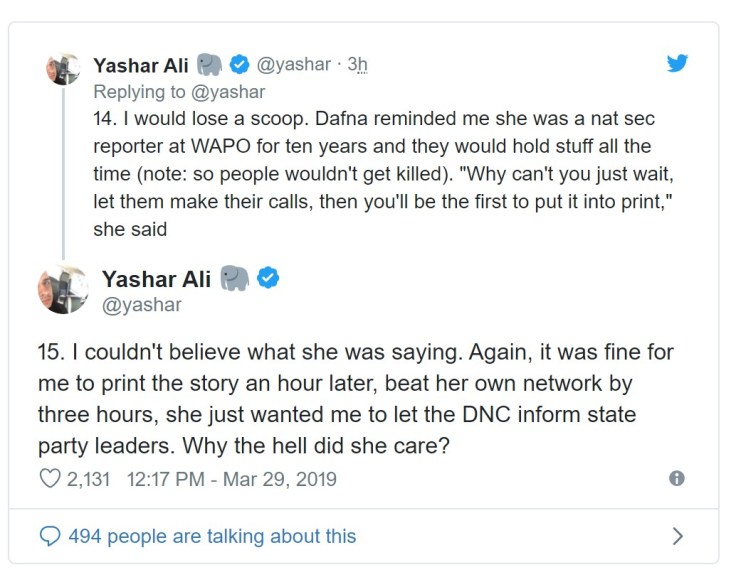Click the speech bubble conversation icon
The width and height of the screenshot is (736, 577).
49,537
